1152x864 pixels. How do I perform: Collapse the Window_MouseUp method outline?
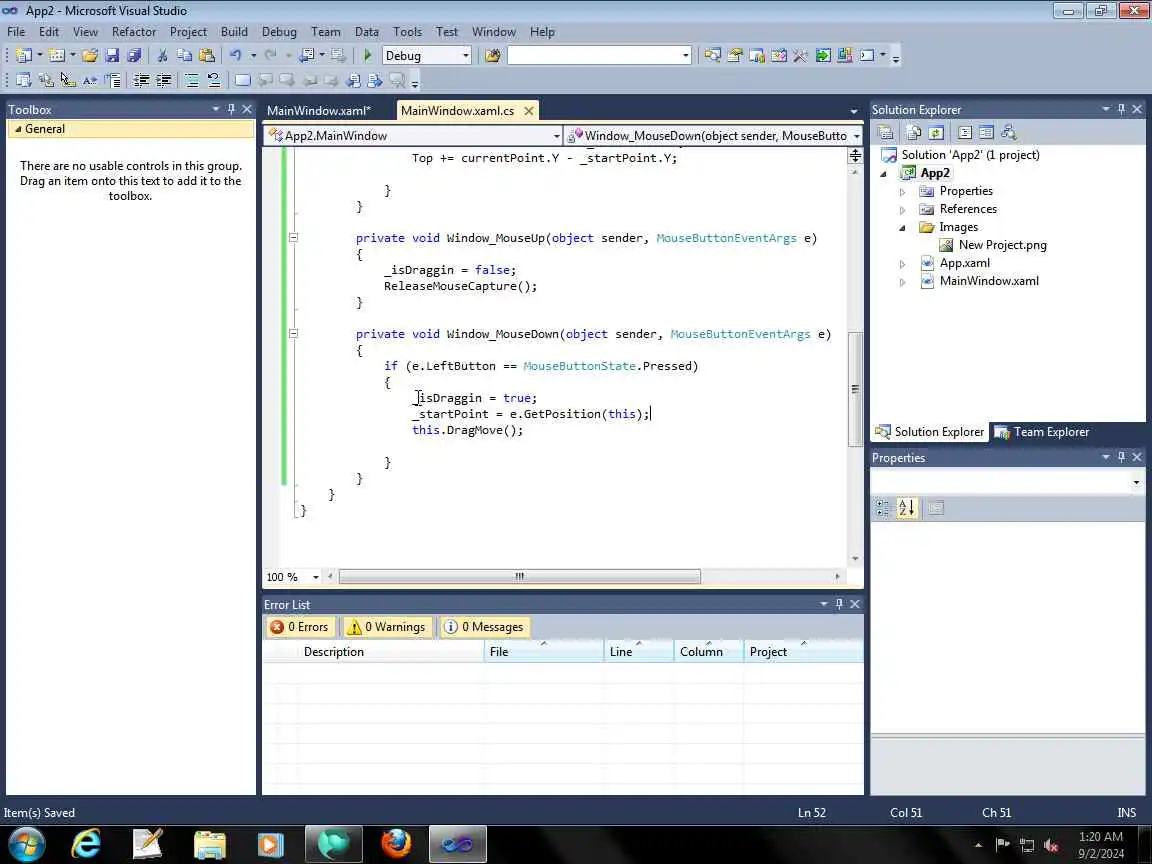(x=293, y=237)
